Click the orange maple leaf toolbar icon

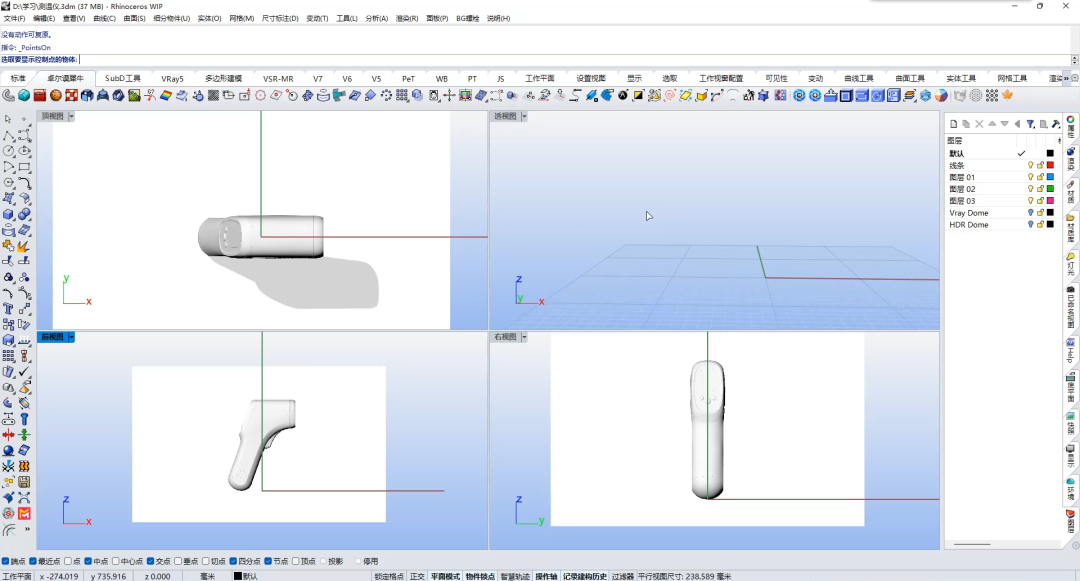[1008, 96]
